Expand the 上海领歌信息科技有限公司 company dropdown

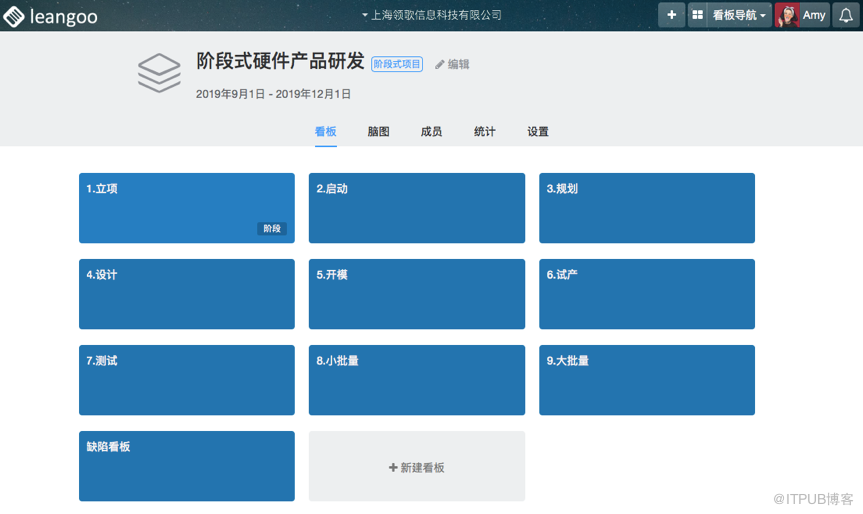point(431,15)
